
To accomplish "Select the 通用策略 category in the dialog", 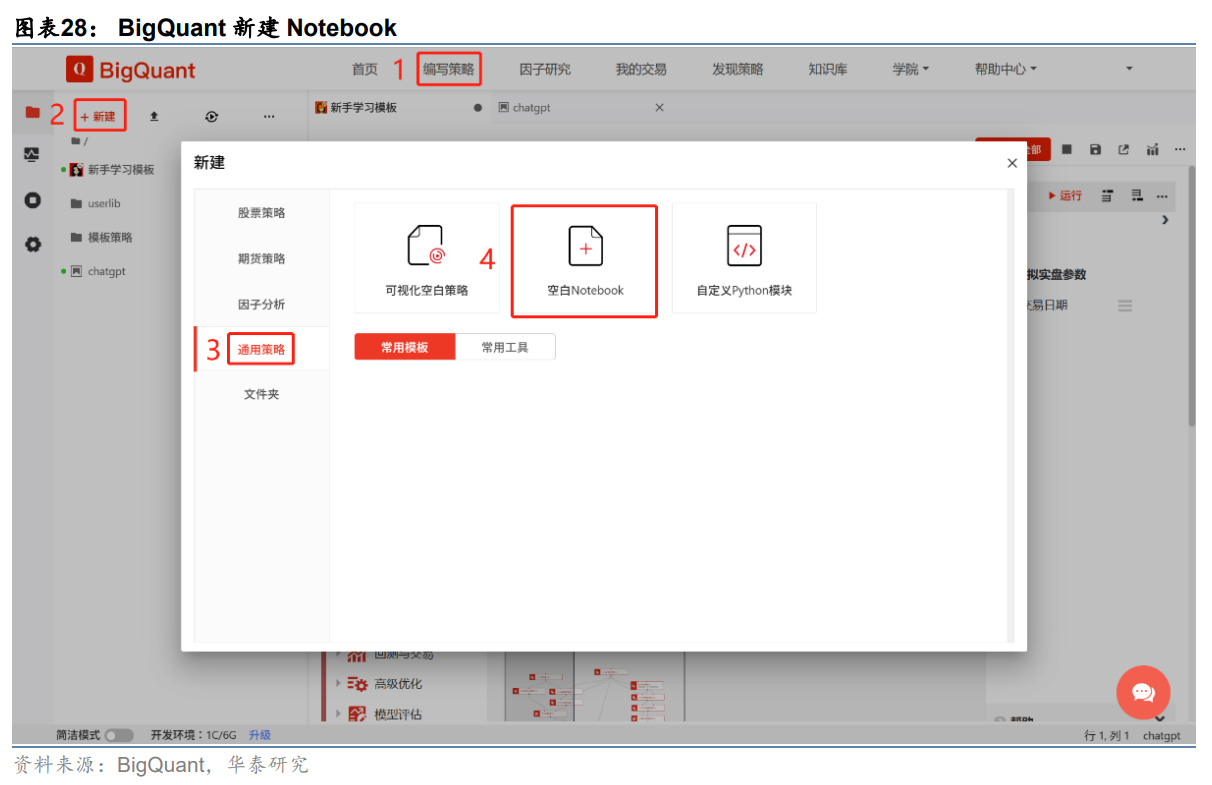I will (262, 349).
